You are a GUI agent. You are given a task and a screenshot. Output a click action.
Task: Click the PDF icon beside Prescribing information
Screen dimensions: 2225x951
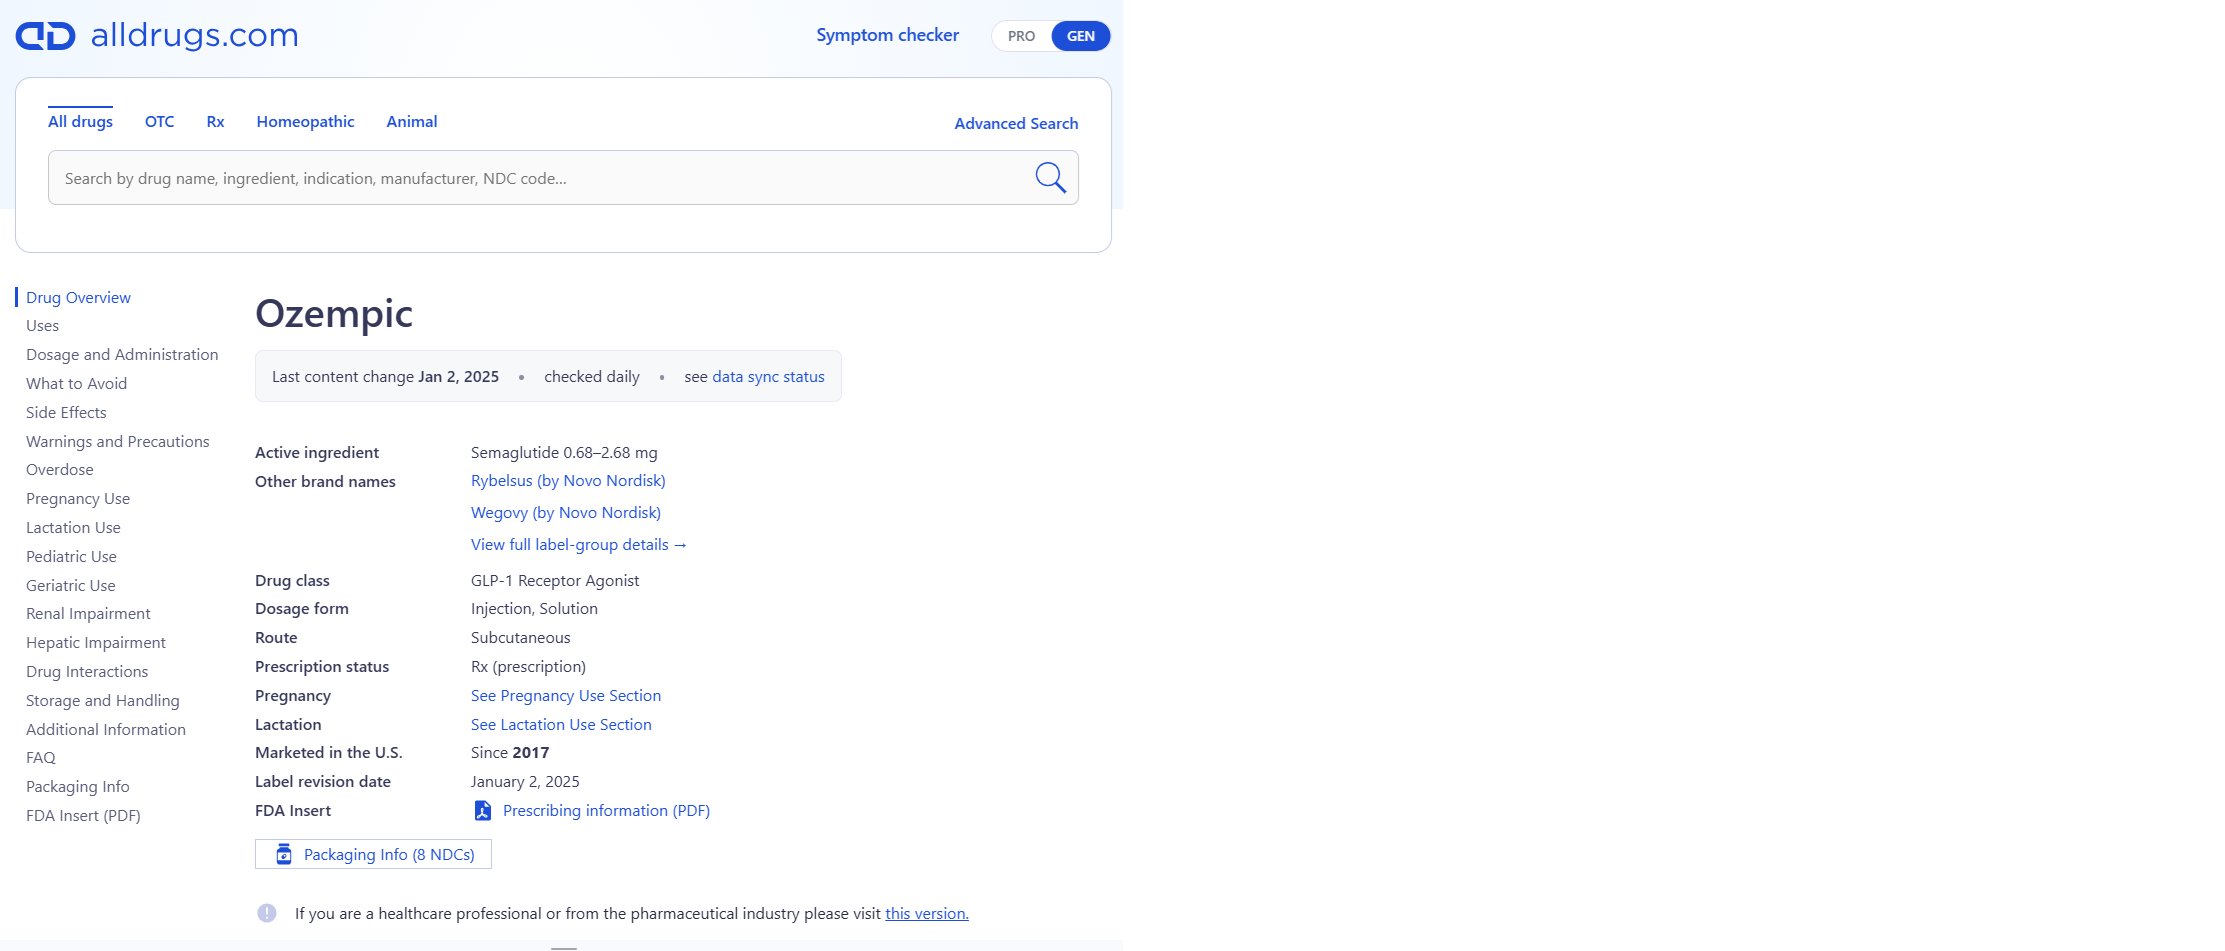tap(483, 811)
